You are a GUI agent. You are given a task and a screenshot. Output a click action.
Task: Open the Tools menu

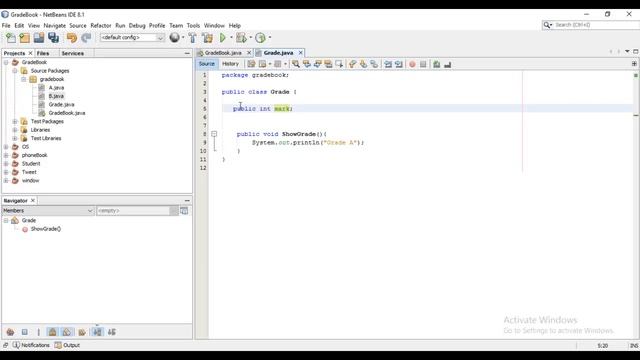pos(193,25)
